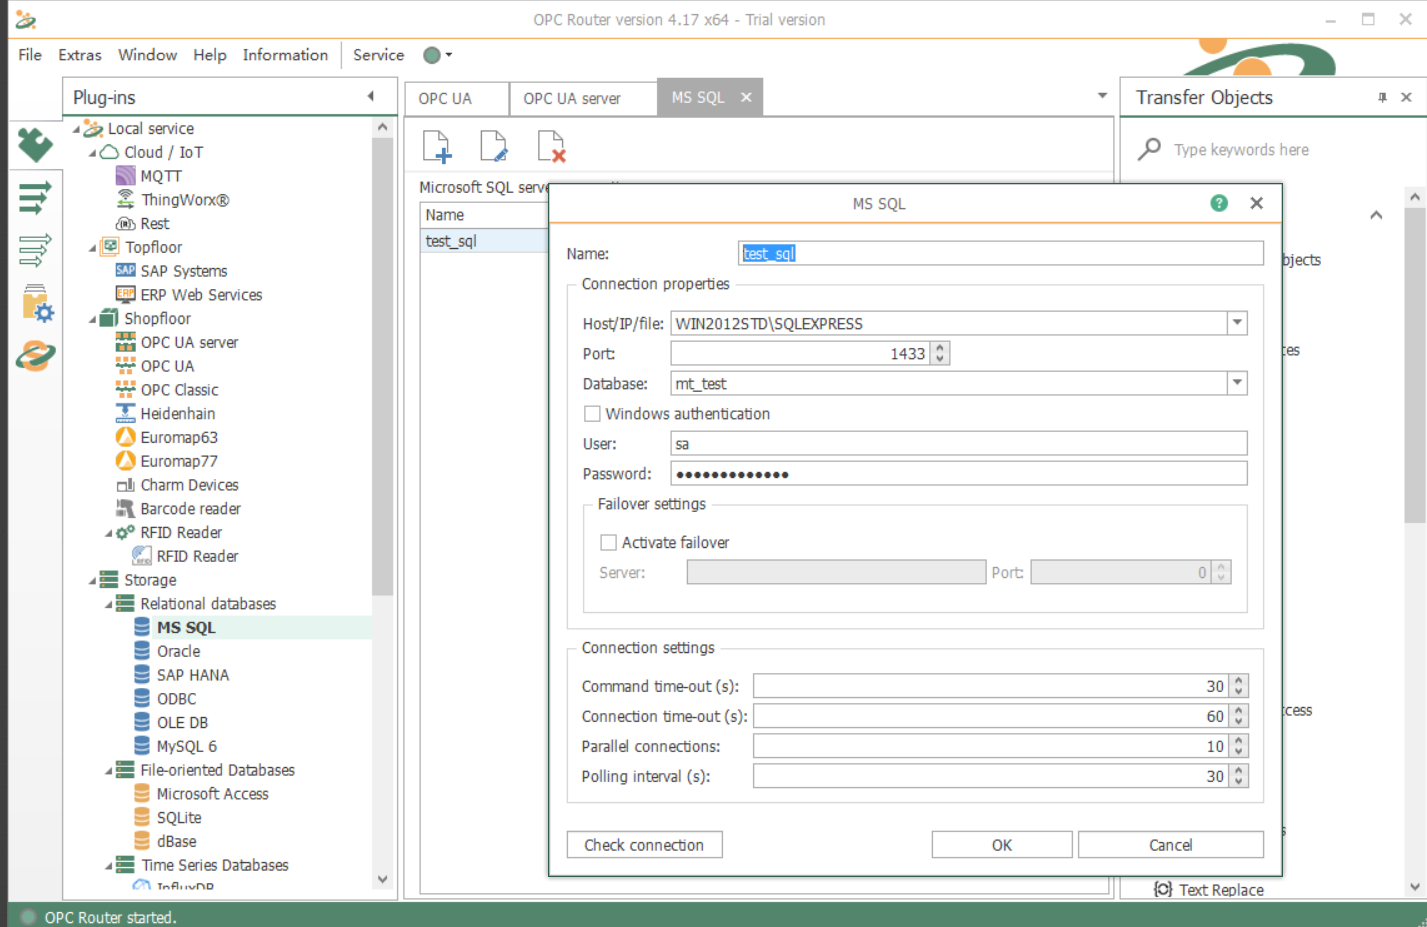Click the MQTT plug-in icon
This screenshot has width=1427, height=927.
pos(125,176)
